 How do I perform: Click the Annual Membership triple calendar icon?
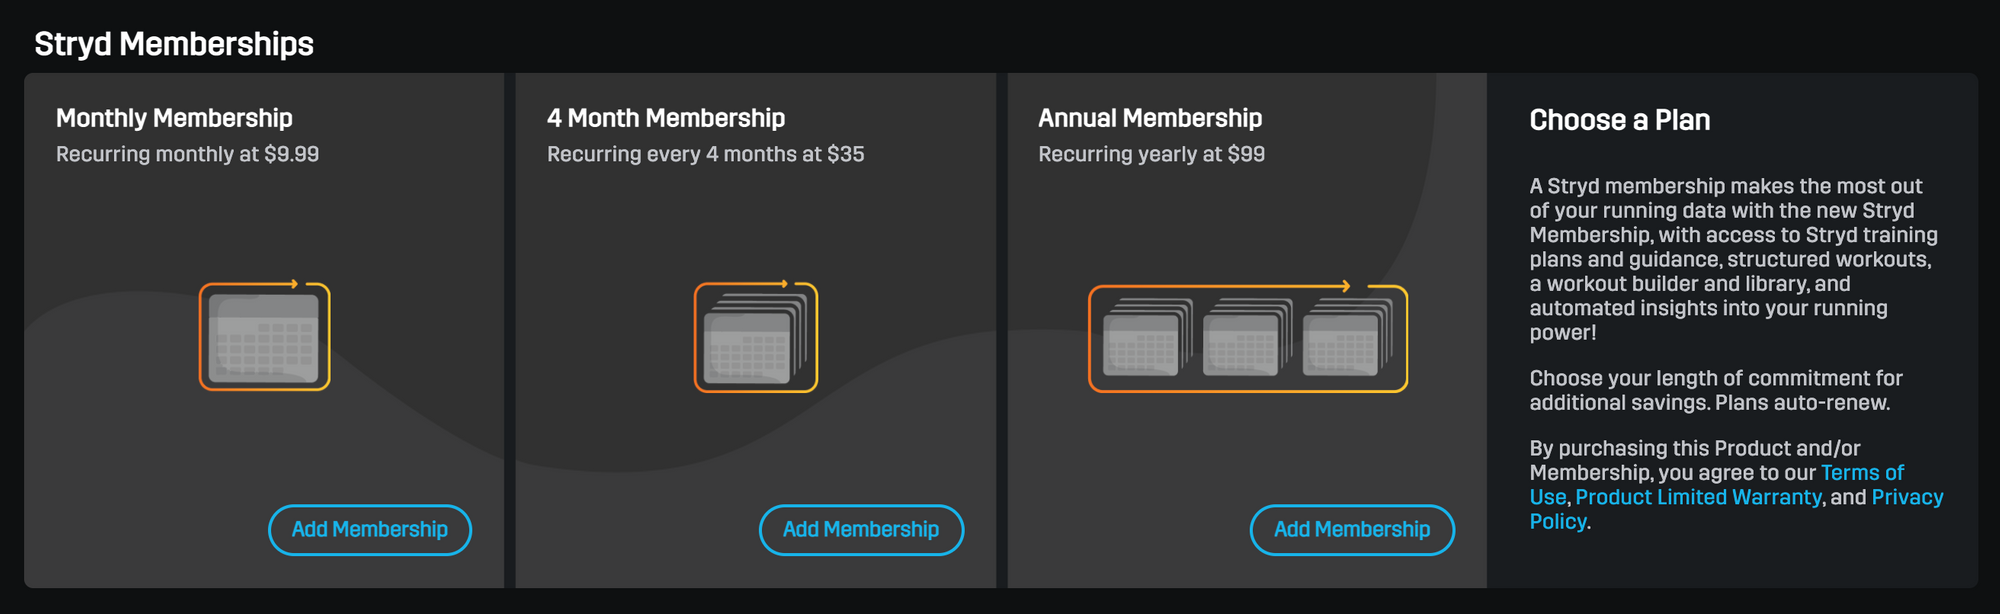pyautogui.click(x=1247, y=340)
